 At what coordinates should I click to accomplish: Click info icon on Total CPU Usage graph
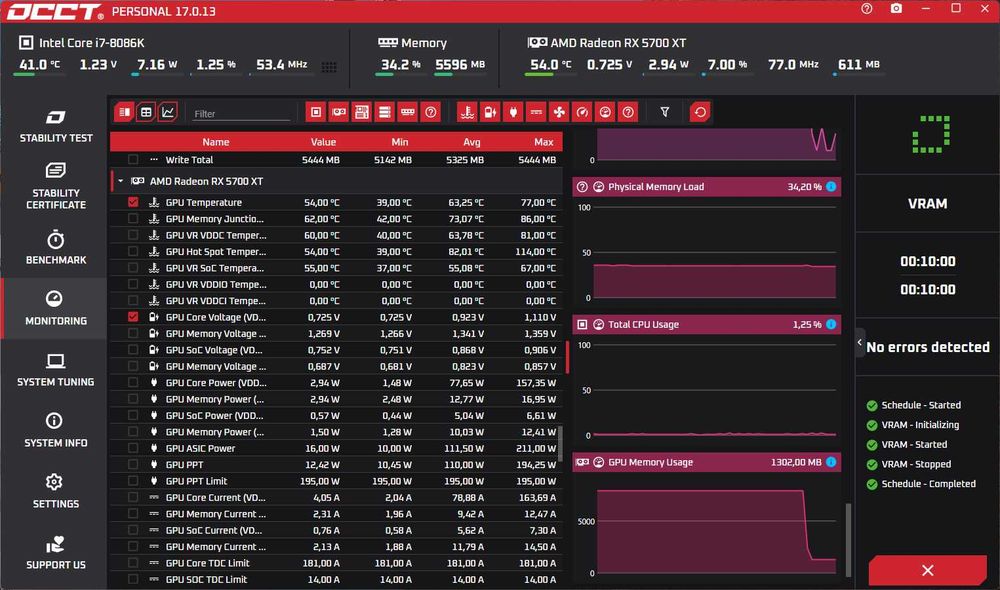[831, 324]
